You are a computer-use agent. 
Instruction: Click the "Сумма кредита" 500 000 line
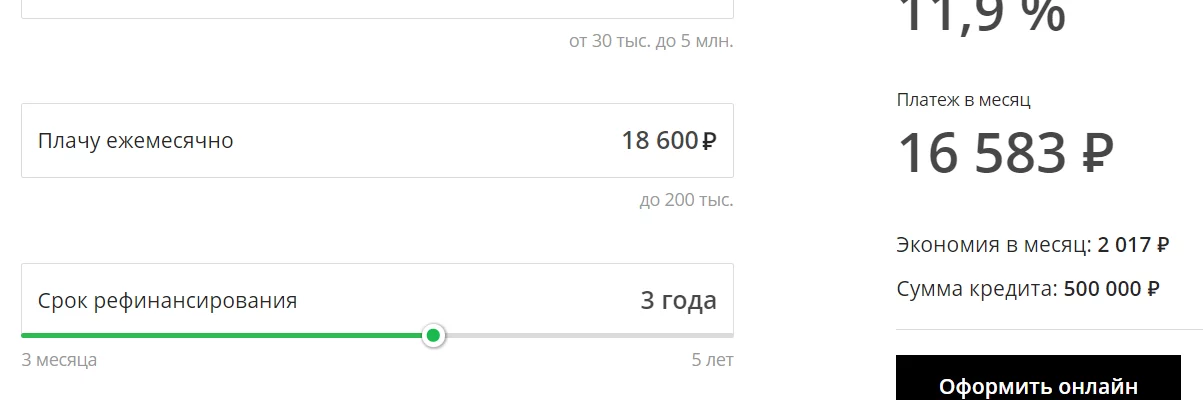1028,289
